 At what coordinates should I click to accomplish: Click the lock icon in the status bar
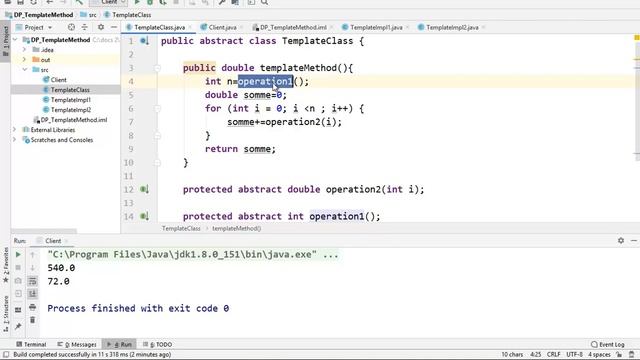pos(620,354)
